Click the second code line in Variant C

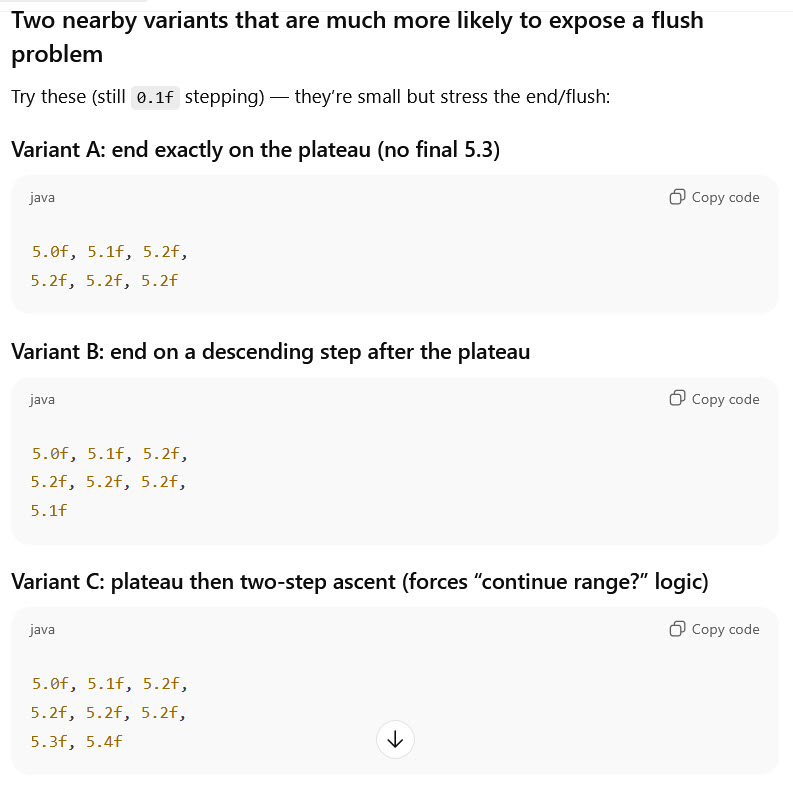(x=109, y=713)
